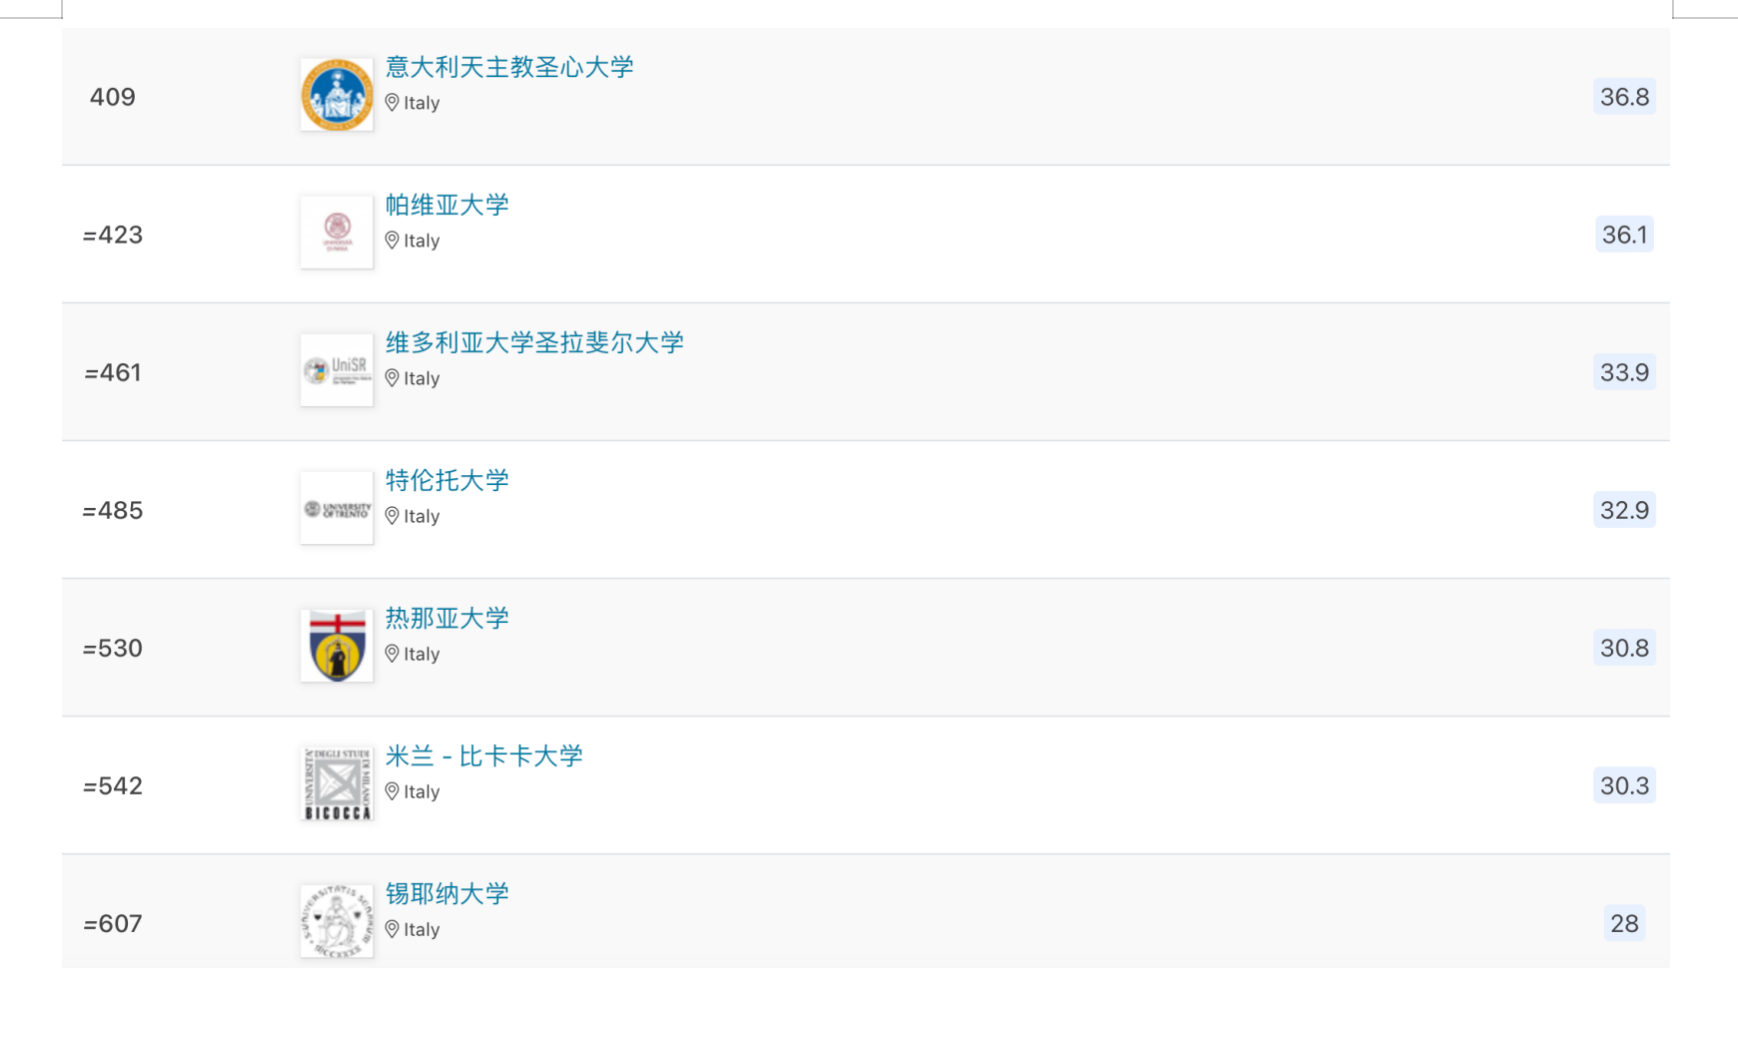Viewport: 1738px width, 1042px height.
Task: Open the 米兰 - 比卡卡大学 link
Action: pos(484,757)
